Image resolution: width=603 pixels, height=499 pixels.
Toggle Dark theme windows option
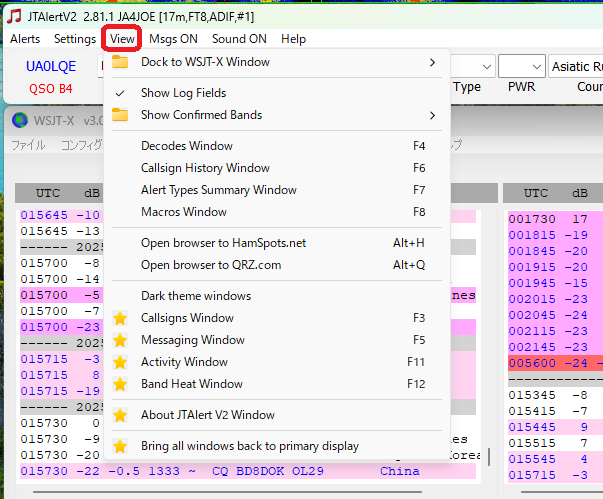coord(277,296)
